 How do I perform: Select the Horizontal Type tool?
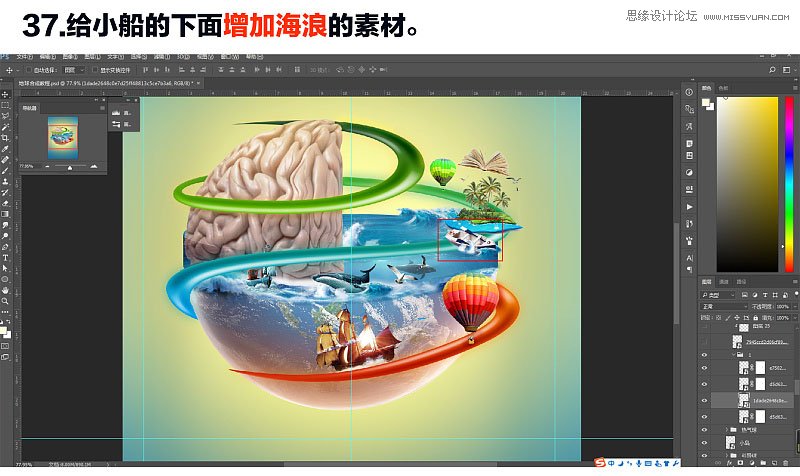pyautogui.click(x=5, y=258)
